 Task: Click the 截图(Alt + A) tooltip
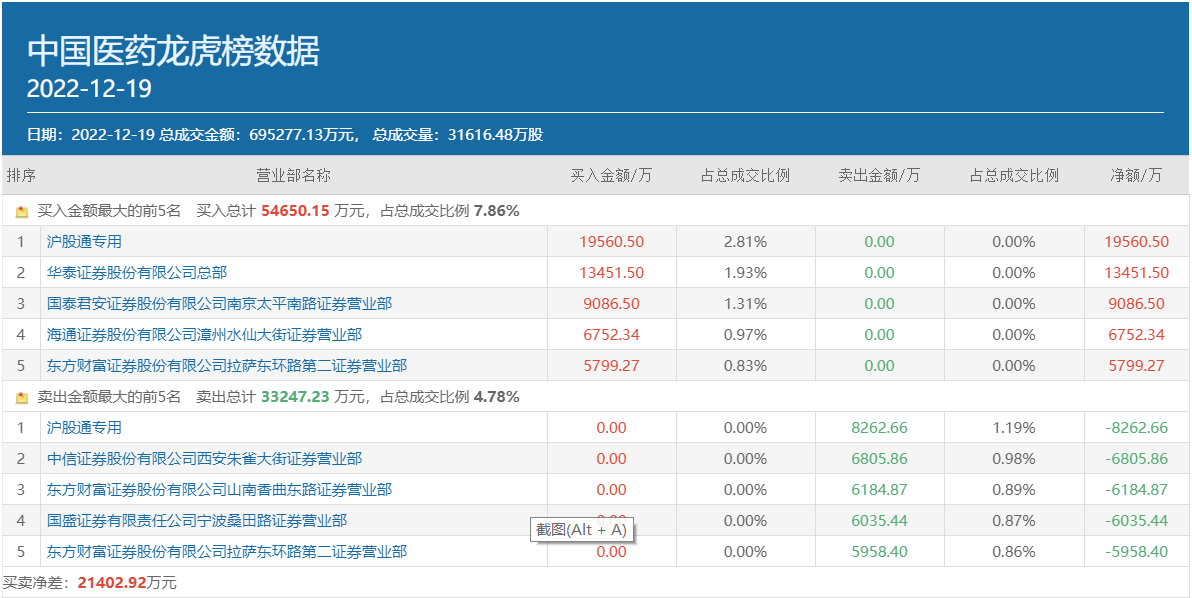(x=581, y=530)
